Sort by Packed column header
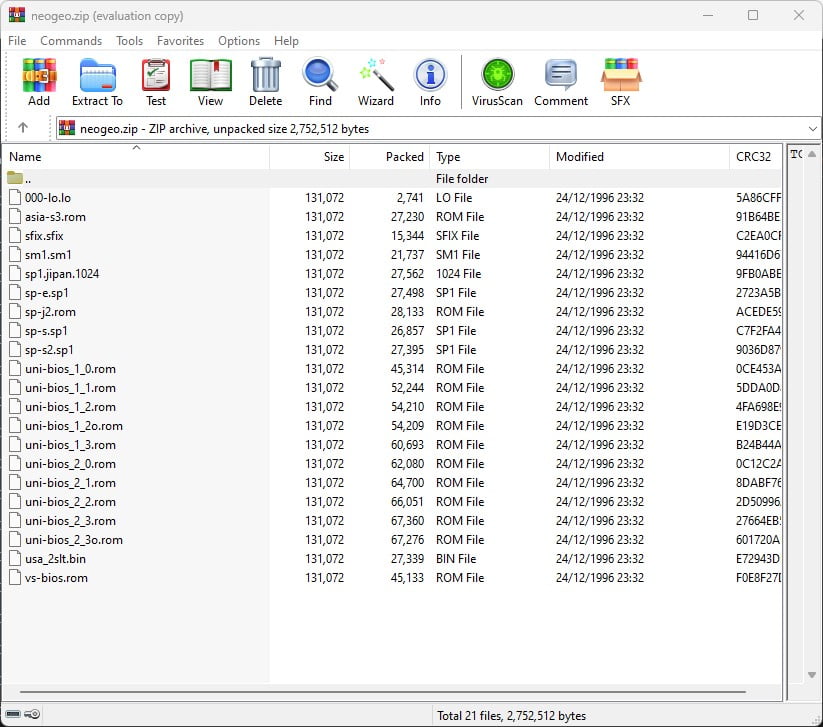 (389, 156)
